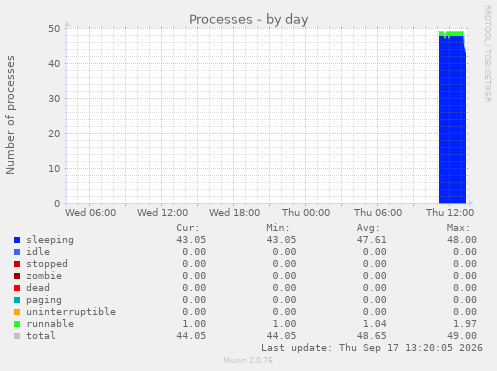
Task: Click the 20 y-axis tick label
Action: click(x=54, y=134)
